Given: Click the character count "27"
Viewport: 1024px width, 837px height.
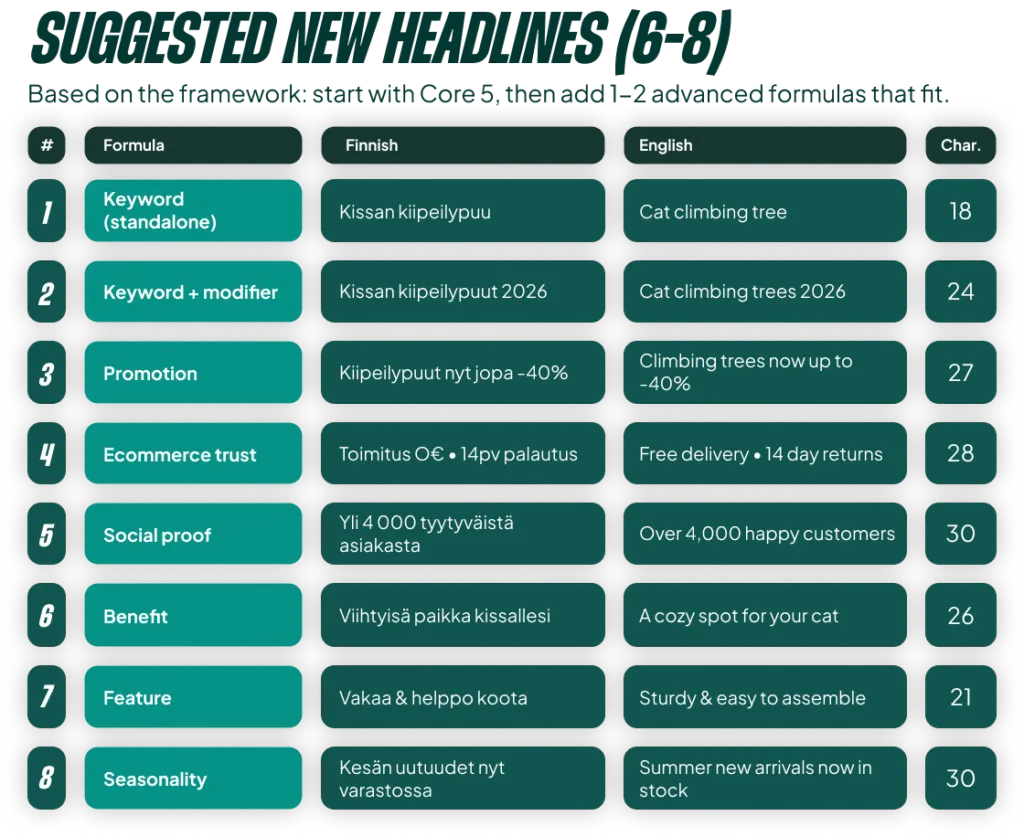Looking at the screenshot, I should (961, 372).
